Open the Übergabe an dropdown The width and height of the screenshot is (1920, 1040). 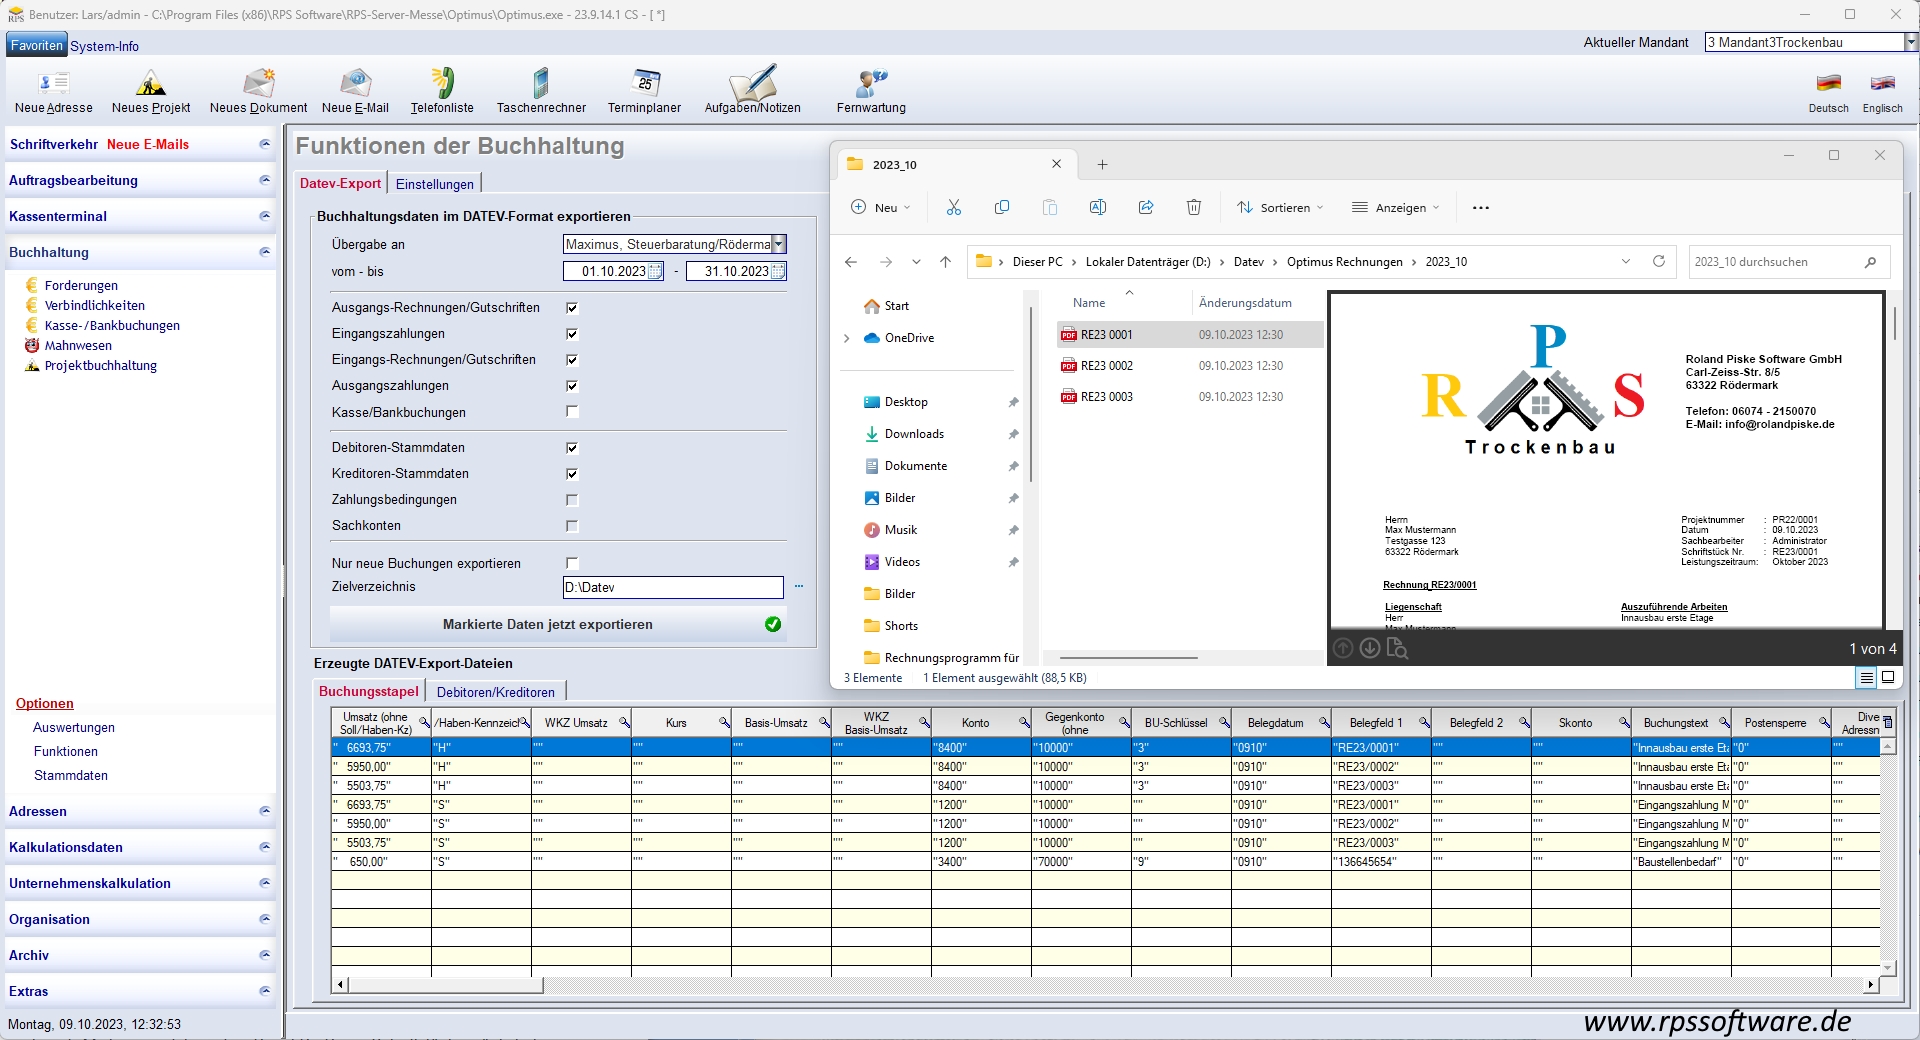point(779,244)
